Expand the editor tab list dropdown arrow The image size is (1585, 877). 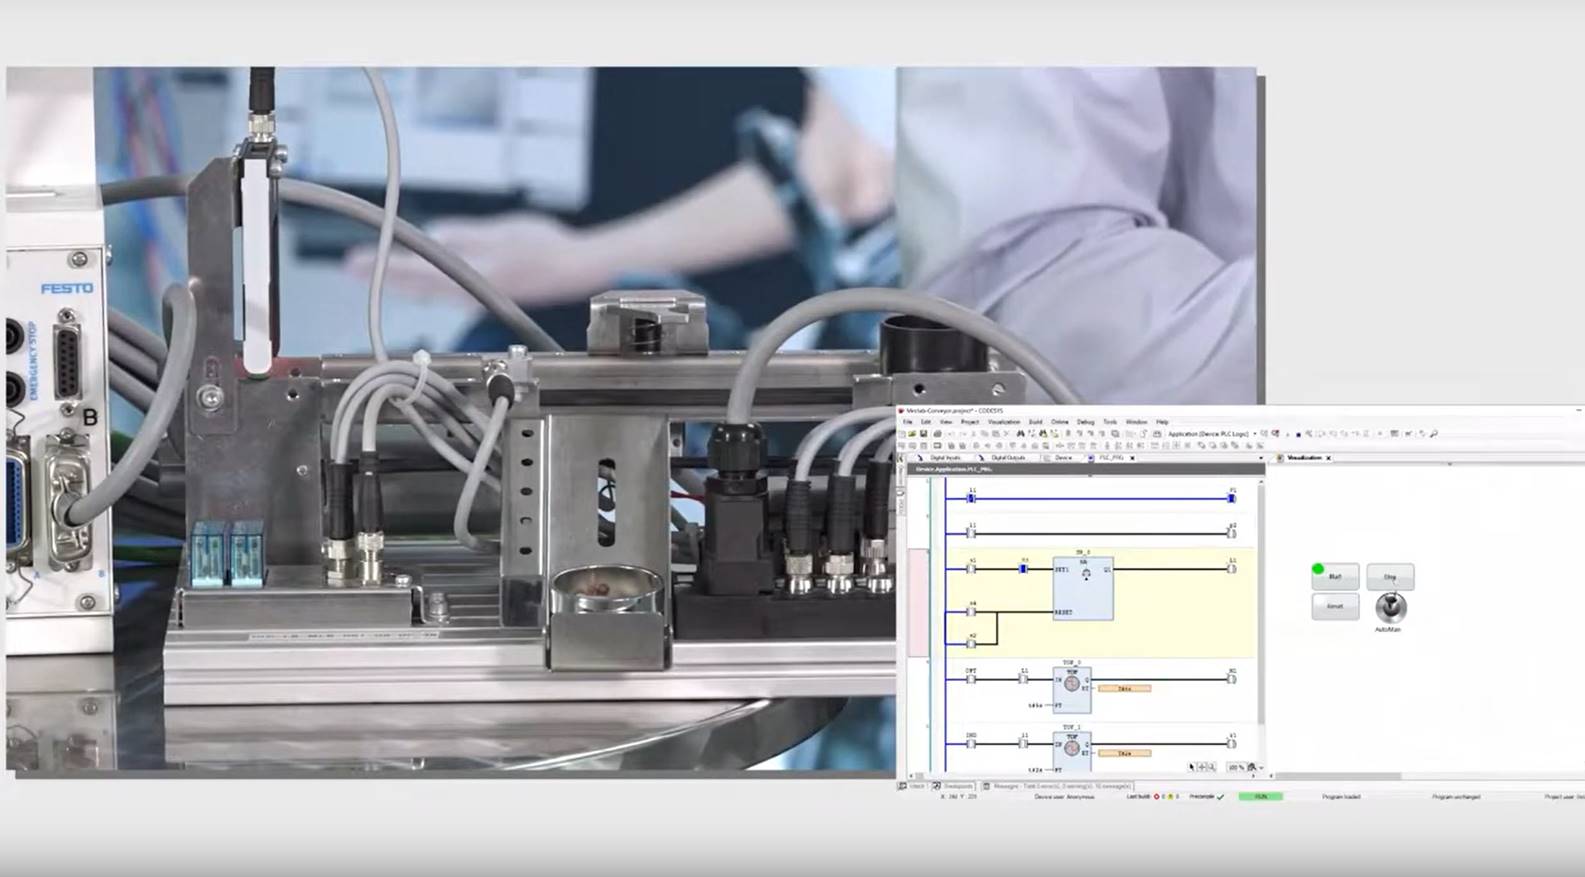(1260, 458)
